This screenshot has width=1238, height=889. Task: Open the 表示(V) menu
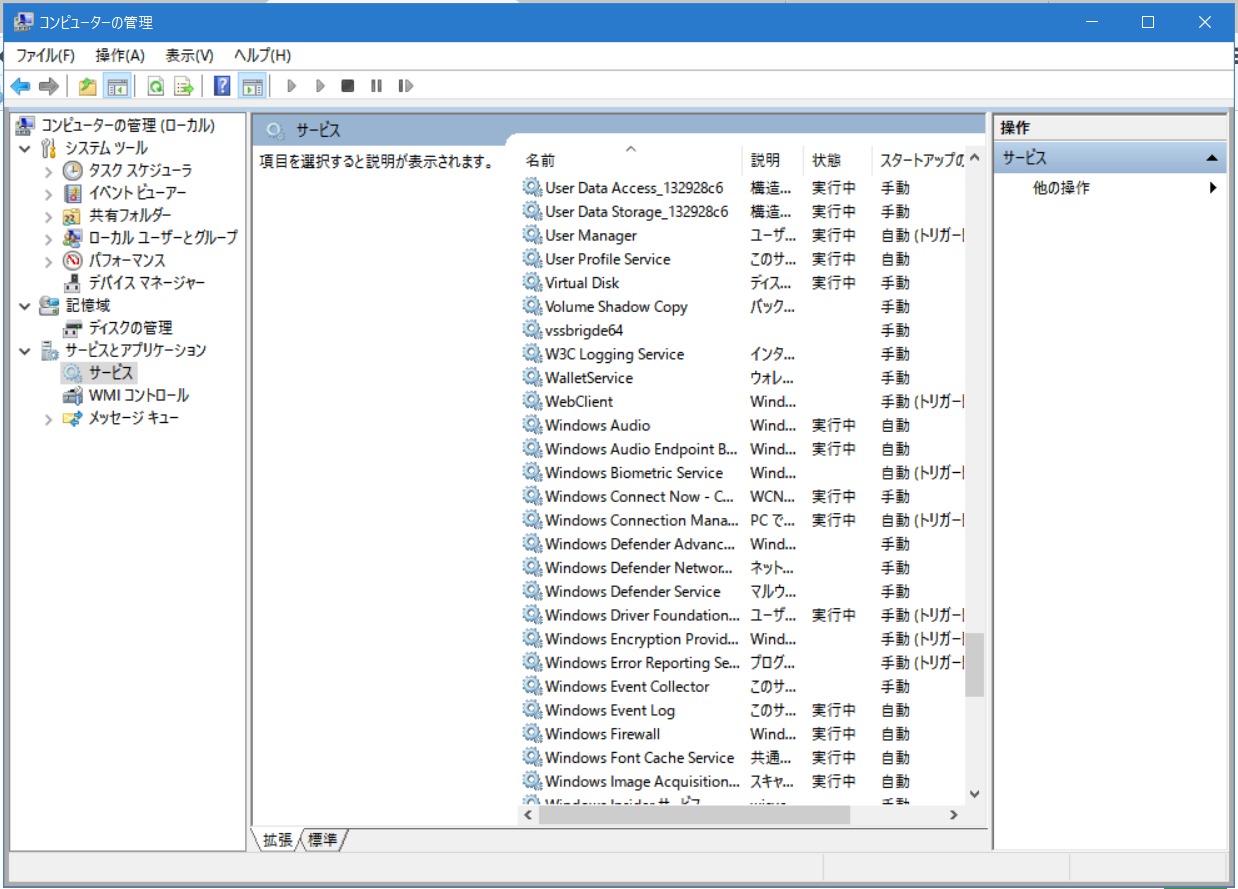pos(189,55)
